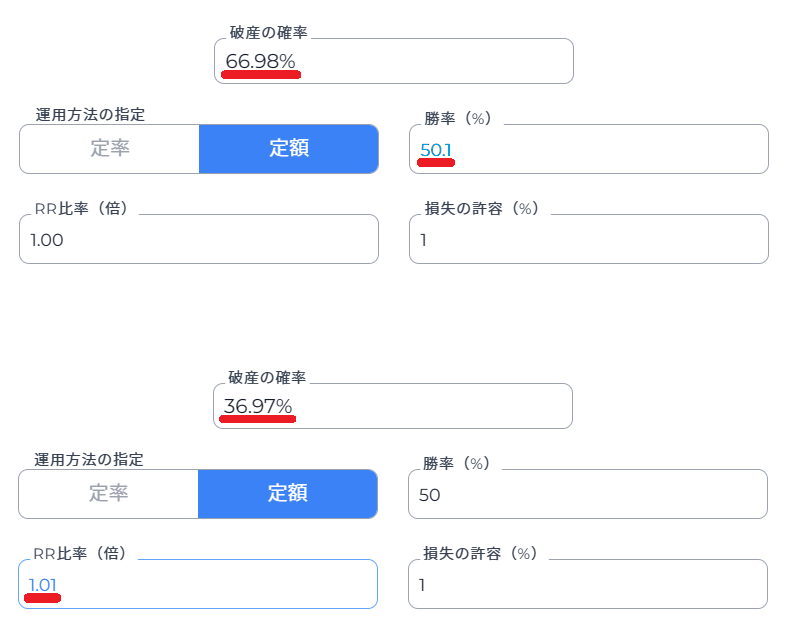
Task: Click the upper 破産の確率 label
Action: point(269,33)
